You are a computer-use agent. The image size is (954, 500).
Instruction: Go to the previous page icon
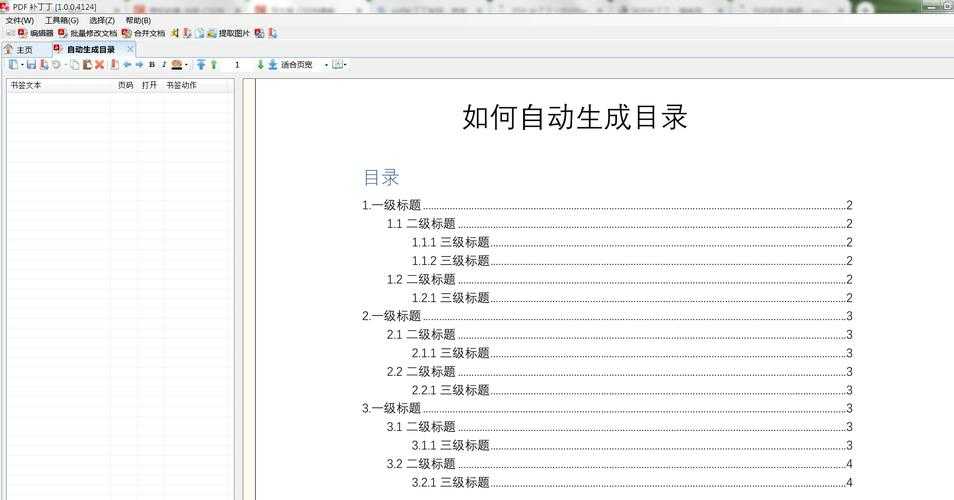tap(214, 64)
